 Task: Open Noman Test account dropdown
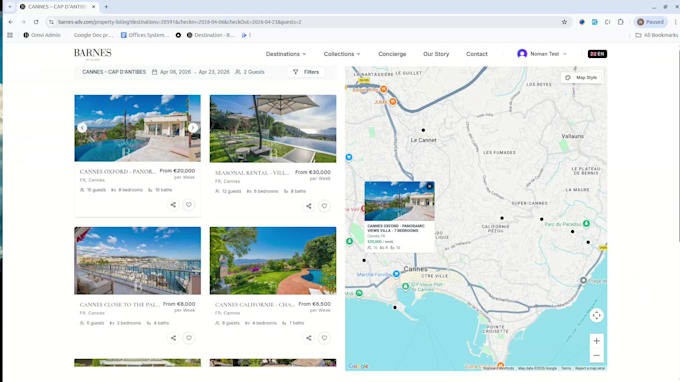click(x=542, y=54)
